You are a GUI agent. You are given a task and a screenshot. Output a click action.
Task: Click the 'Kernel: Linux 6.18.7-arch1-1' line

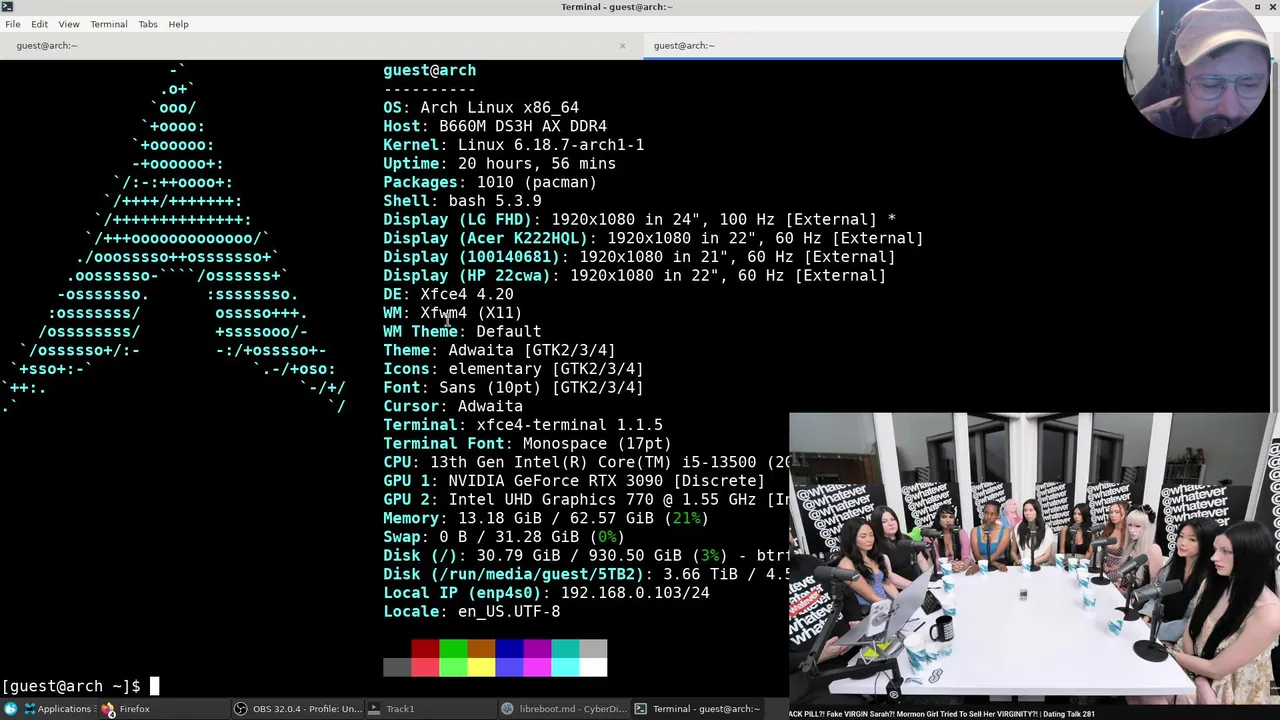pyautogui.click(x=513, y=145)
